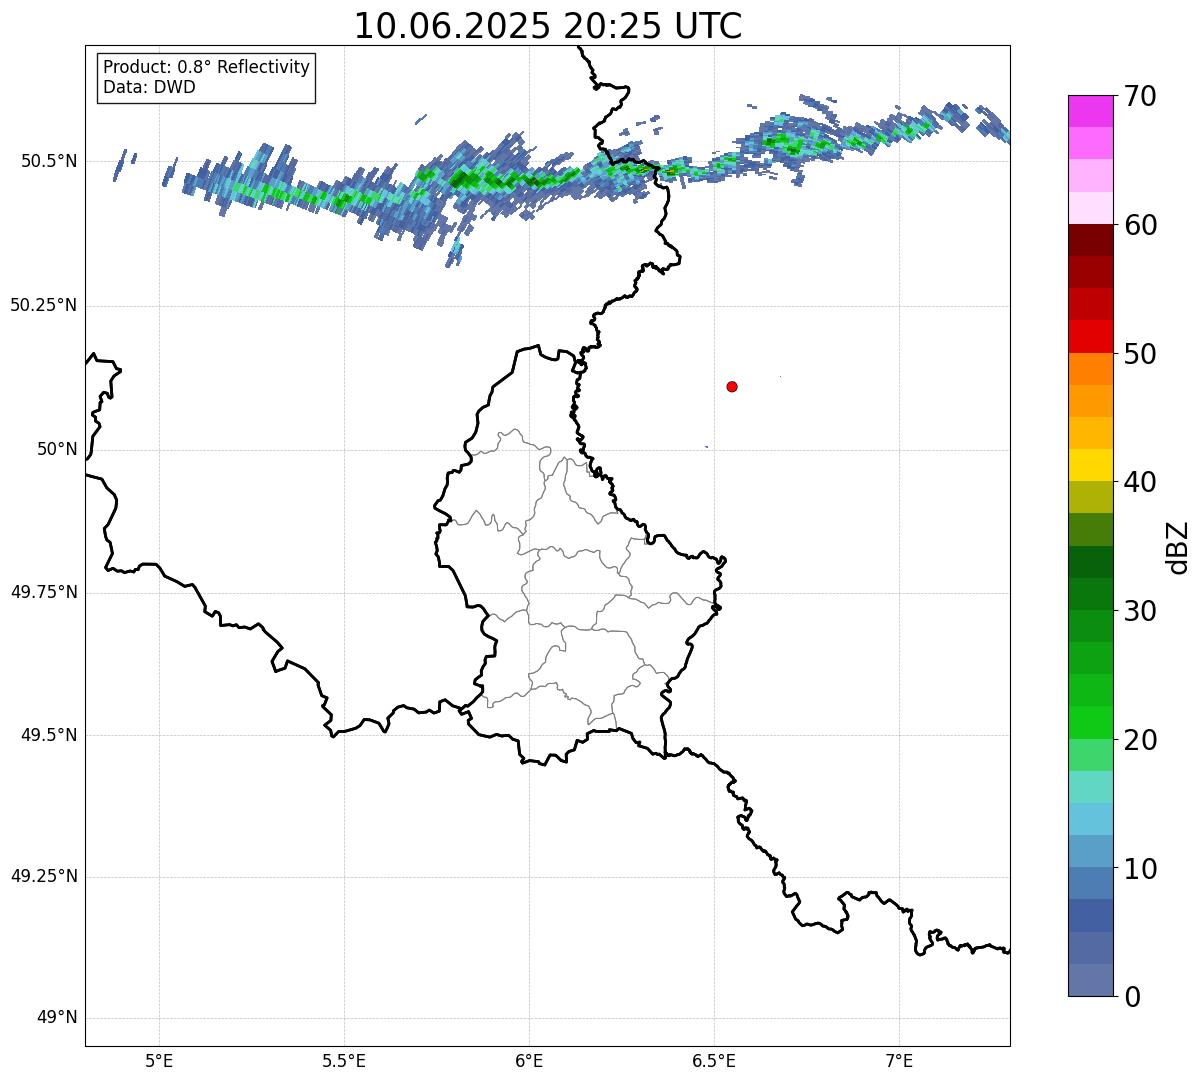1202x1081 pixels.
Task: Click the orange colorbar segment just below 50
Action: coord(1090,369)
